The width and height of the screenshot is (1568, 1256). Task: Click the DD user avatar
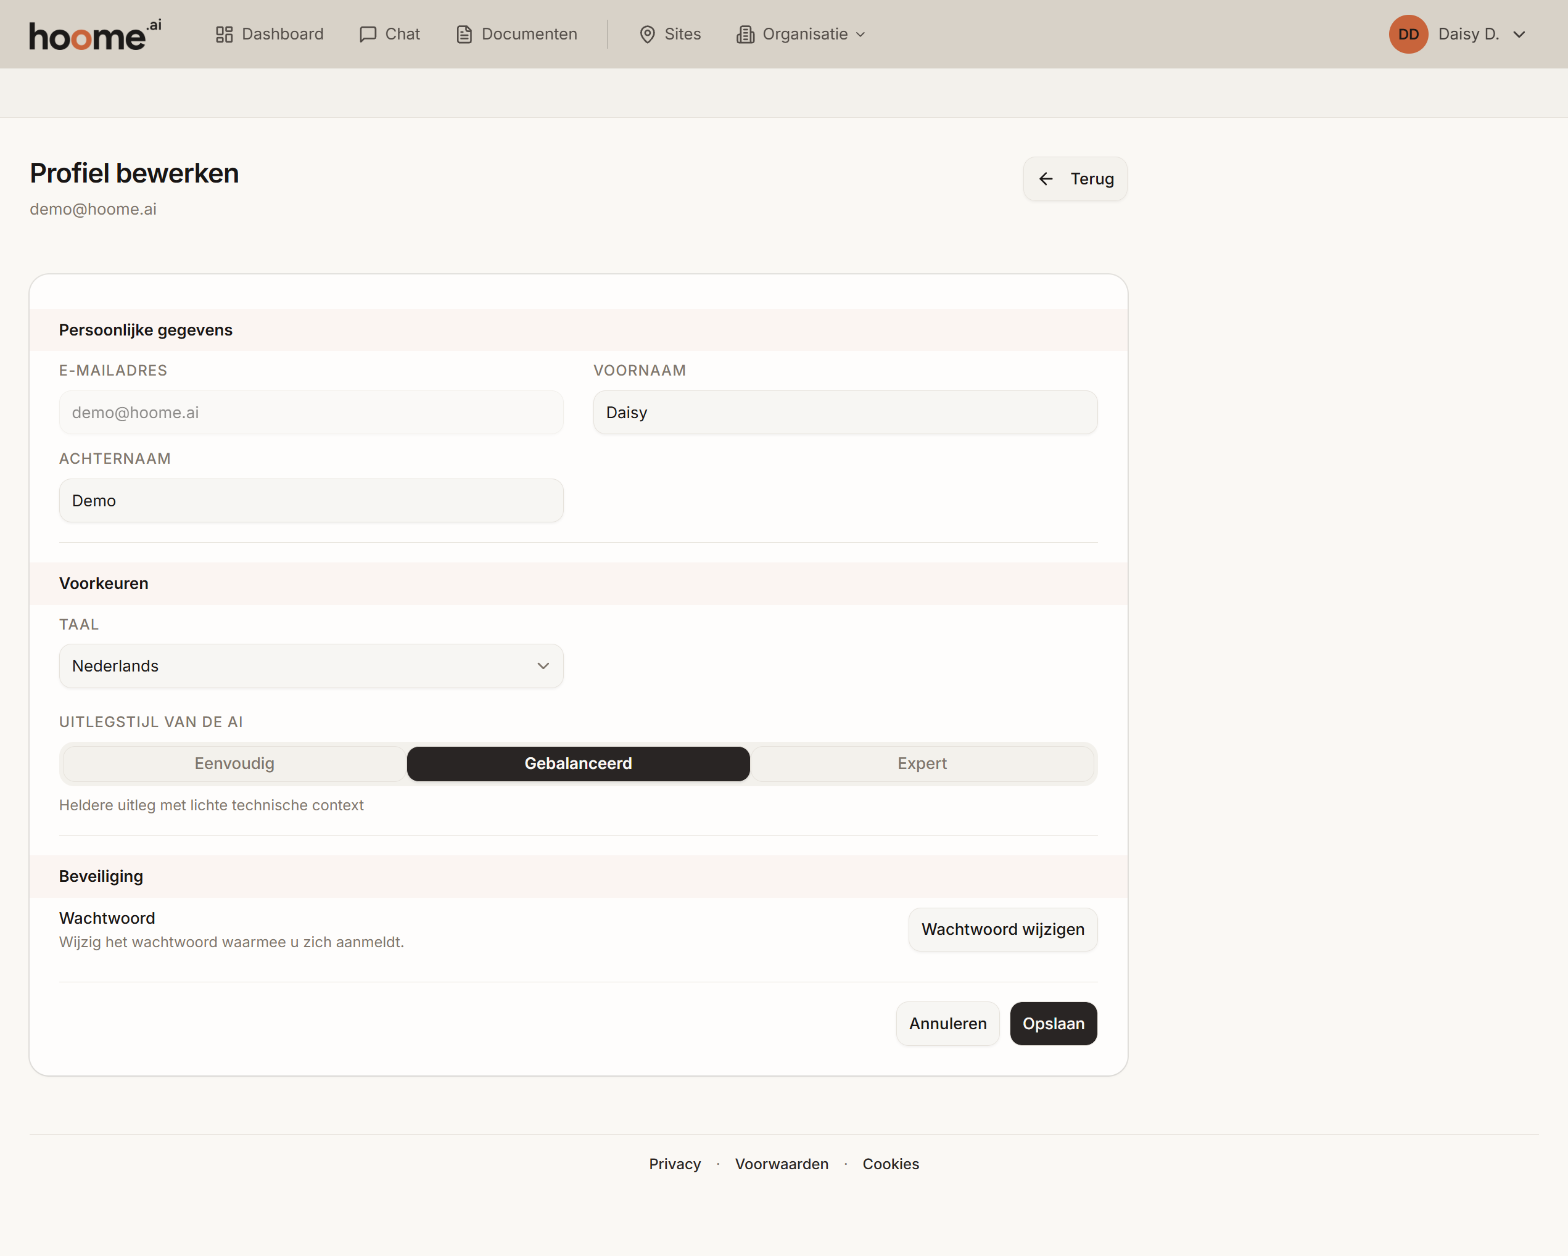1408,34
